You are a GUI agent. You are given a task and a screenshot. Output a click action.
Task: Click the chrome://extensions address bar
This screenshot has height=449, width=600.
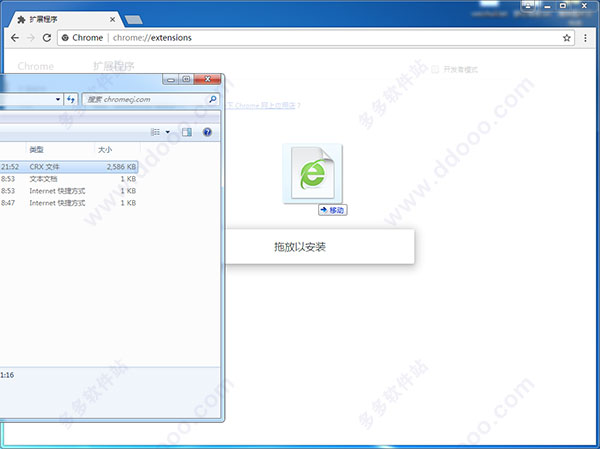(316, 38)
